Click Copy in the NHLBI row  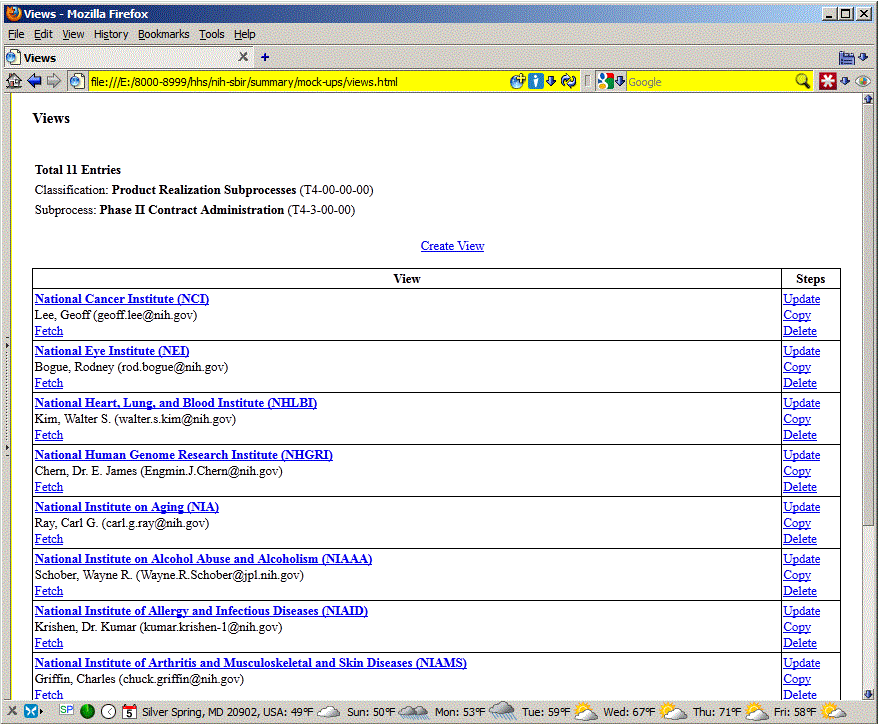797,419
